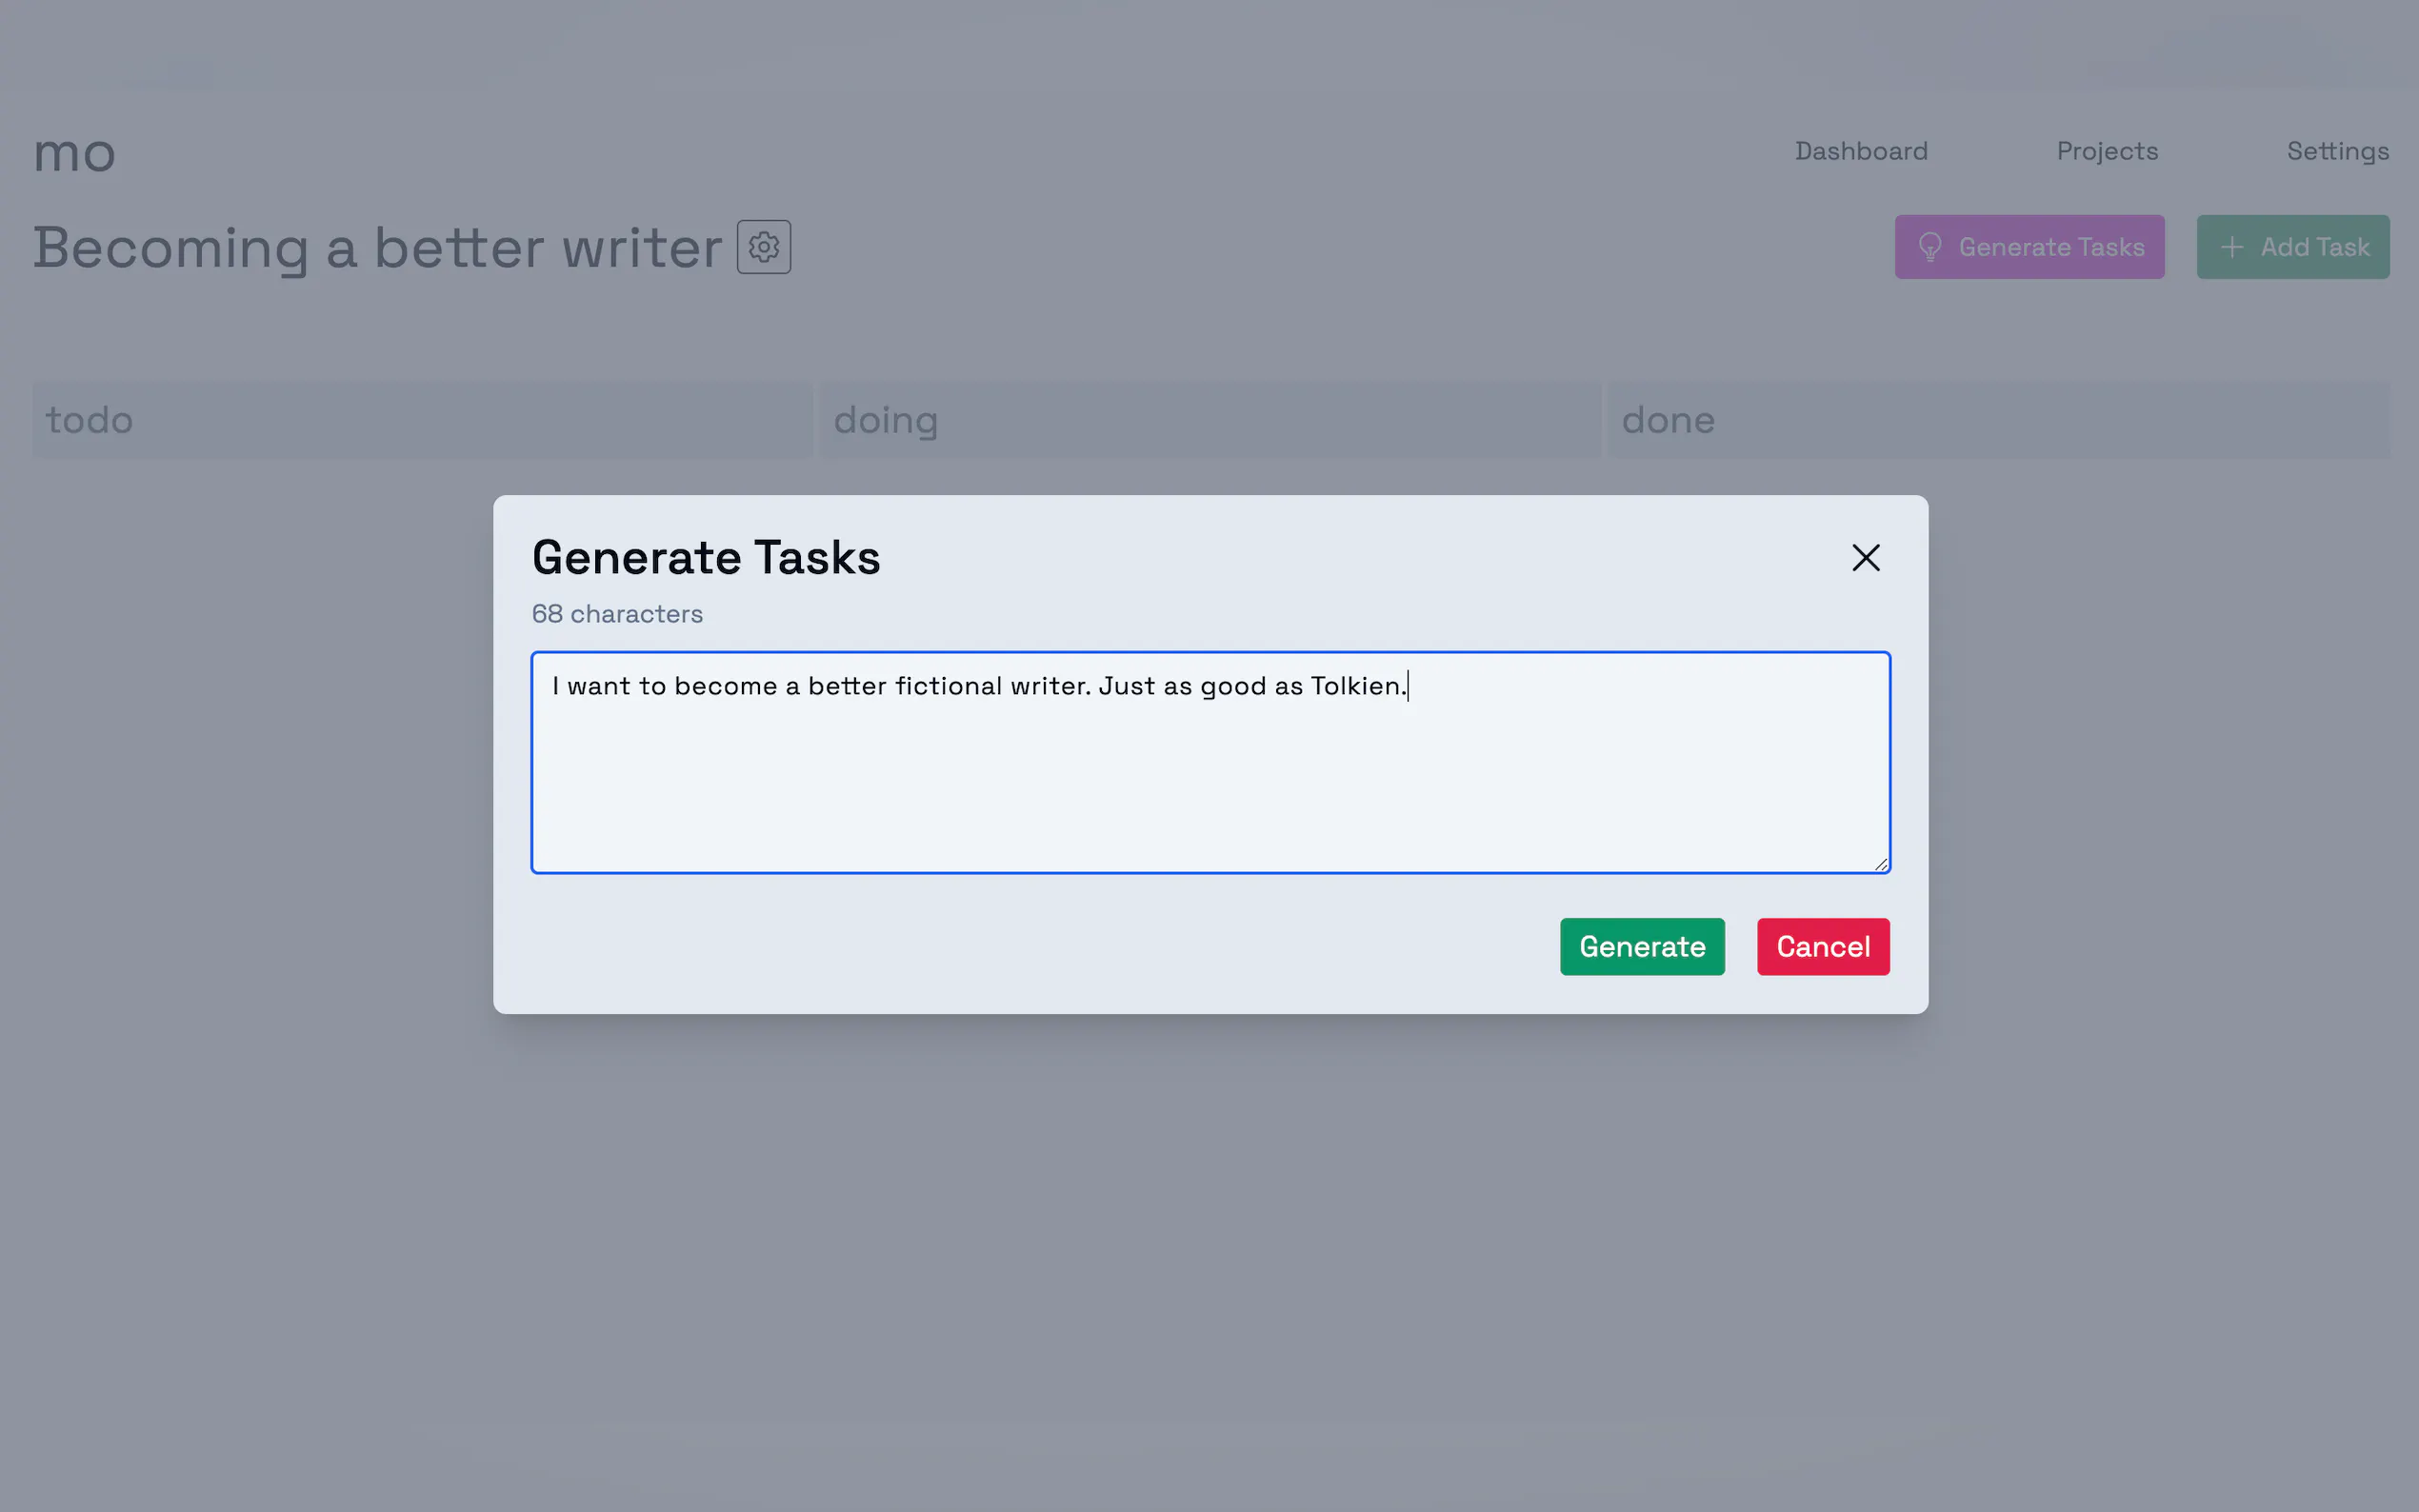Open the Dashboard page
2419x1512 pixels.
click(x=1860, y=151)
